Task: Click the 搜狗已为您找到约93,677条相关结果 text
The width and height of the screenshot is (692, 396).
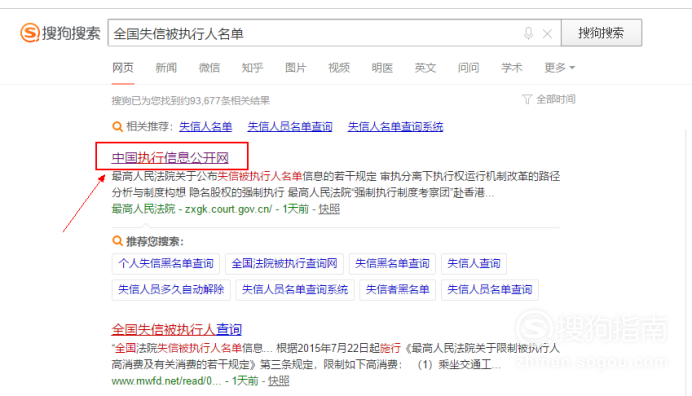Action: coord(191,101)
